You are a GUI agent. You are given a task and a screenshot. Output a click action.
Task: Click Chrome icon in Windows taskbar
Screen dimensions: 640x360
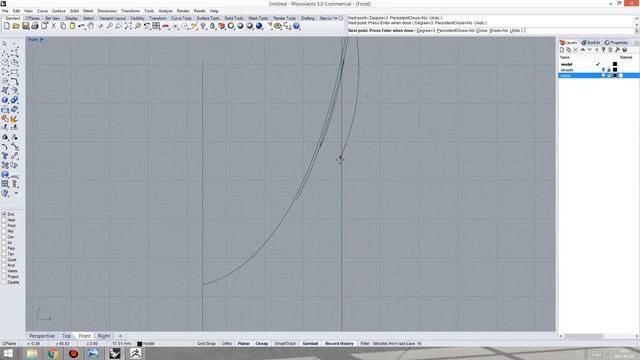(53, 353)
